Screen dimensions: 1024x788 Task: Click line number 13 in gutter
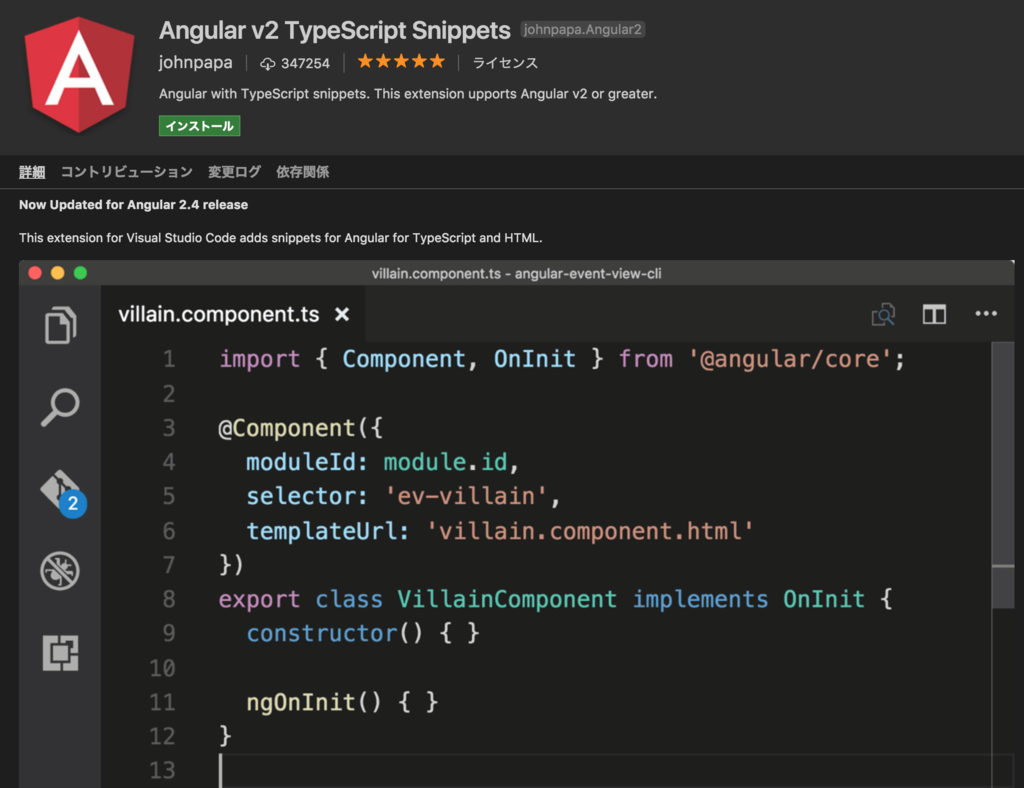(162, 770)
